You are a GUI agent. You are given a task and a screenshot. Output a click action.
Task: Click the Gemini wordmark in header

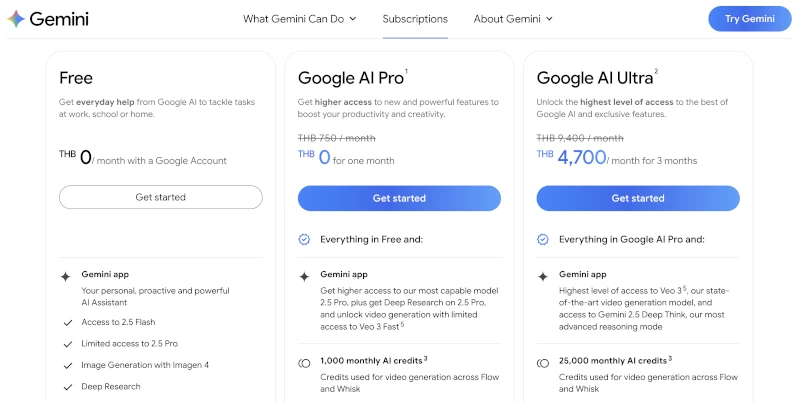[58, 19]
